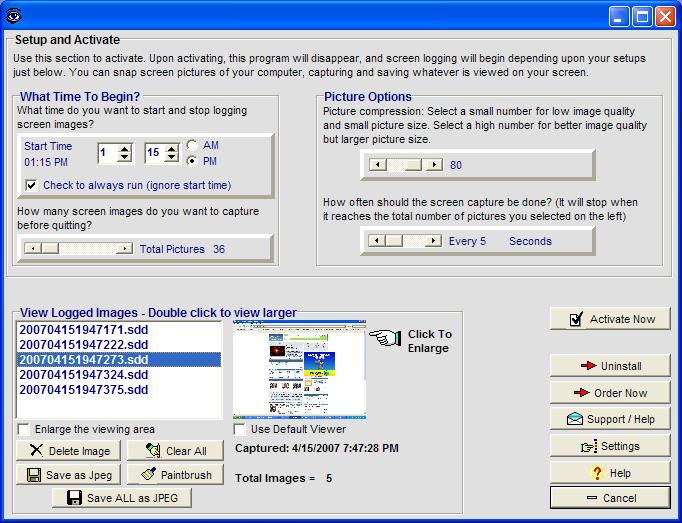Click left arrow of Total Pictures slider

coord(33,248)
